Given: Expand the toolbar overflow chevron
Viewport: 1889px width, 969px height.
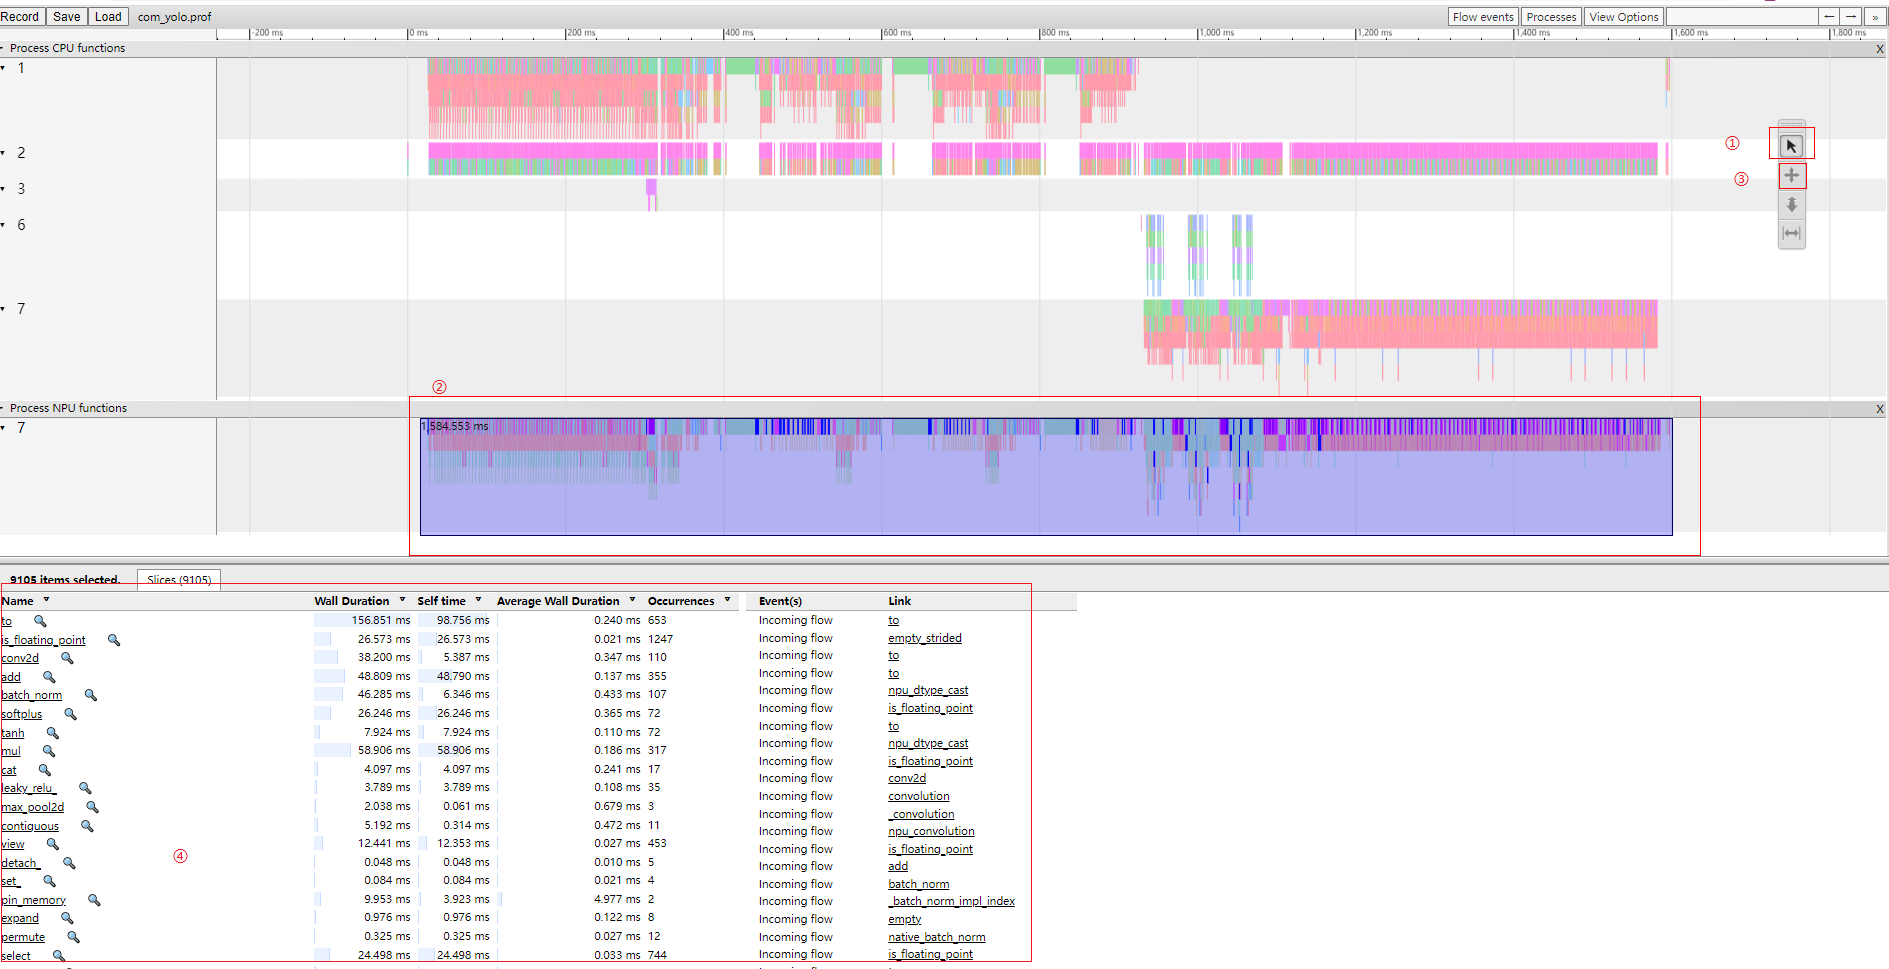Looking at the screenshot, I should 1875,17.
